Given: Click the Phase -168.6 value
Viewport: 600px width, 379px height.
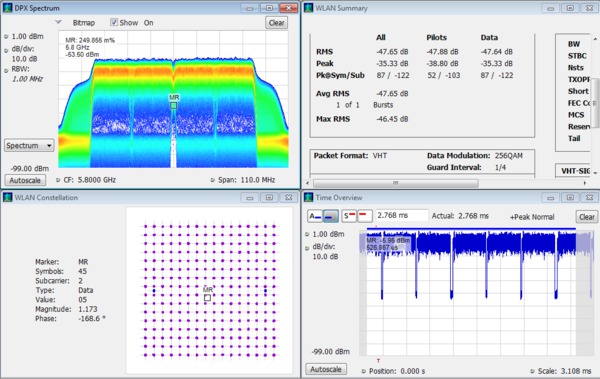Looking at the screenshot, I should point(92,319).
